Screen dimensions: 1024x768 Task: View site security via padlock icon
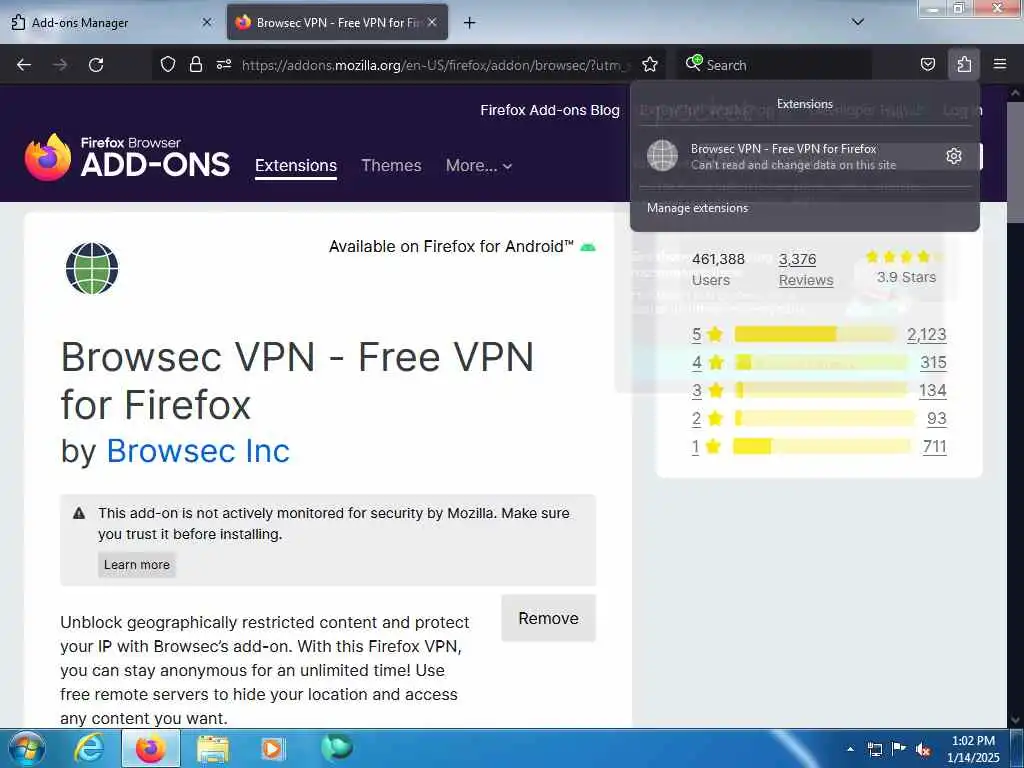click(195, 64)
